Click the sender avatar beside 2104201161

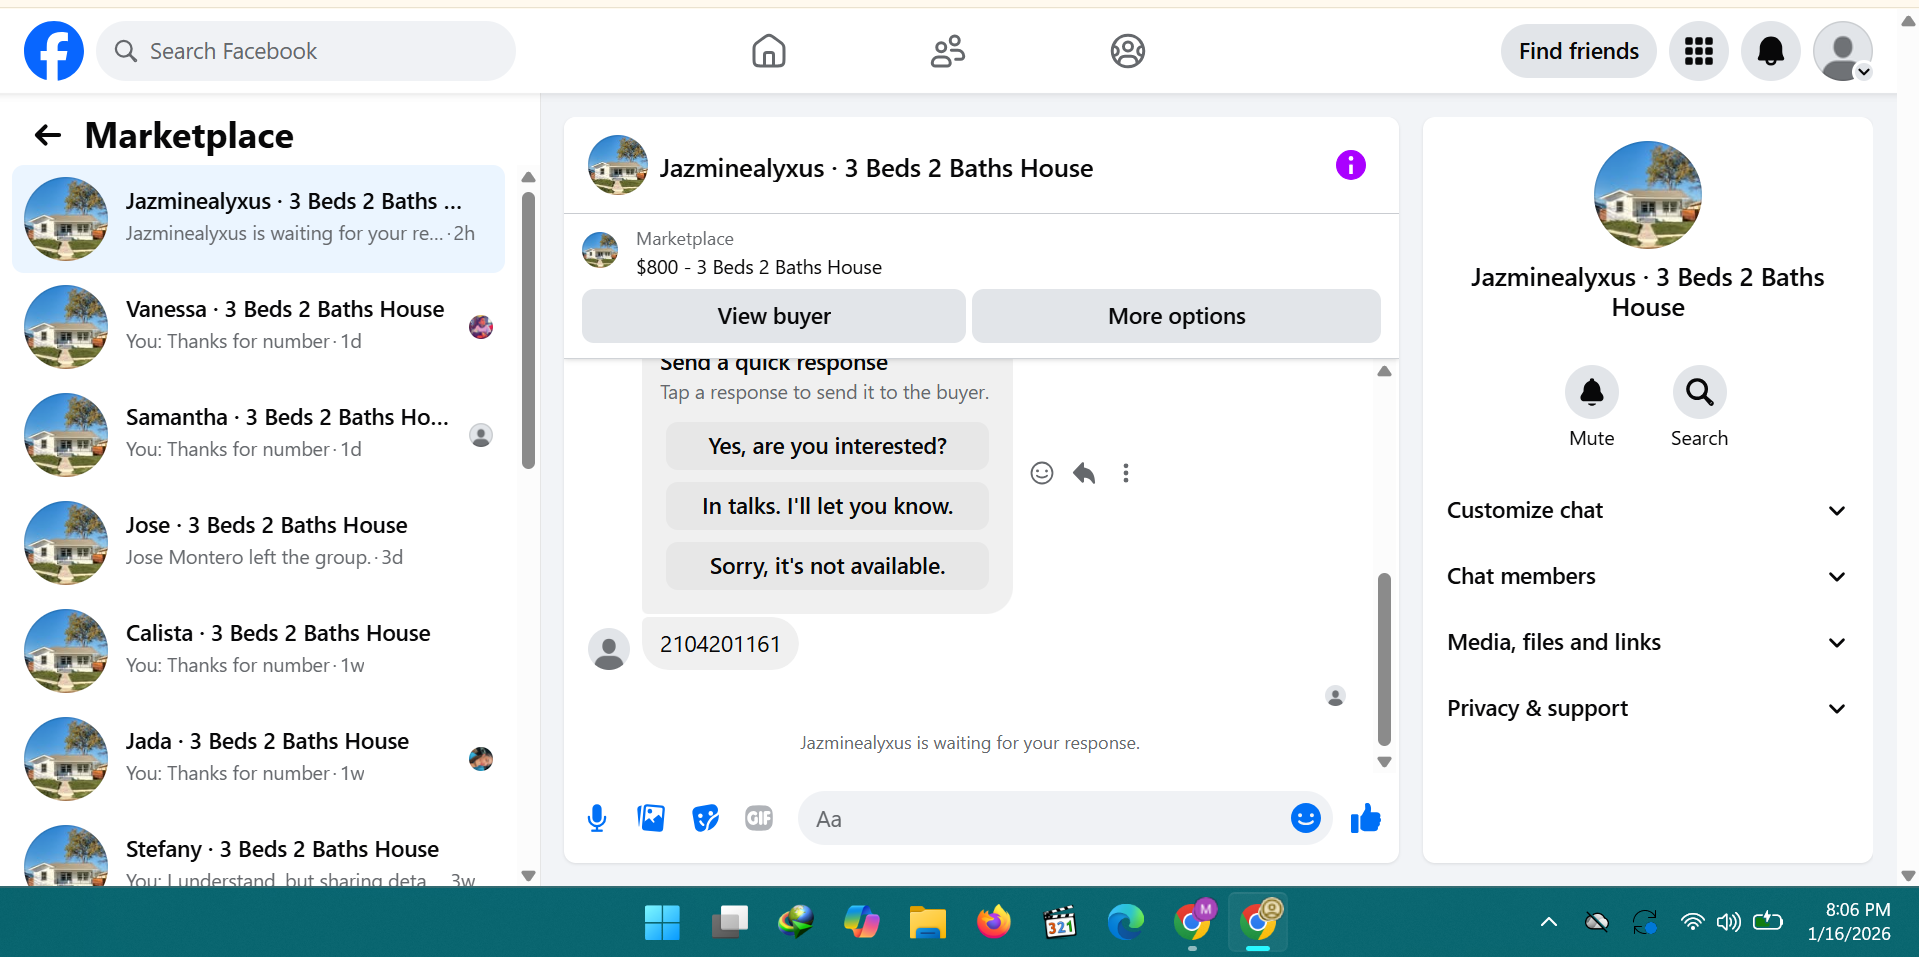point(609,649)
